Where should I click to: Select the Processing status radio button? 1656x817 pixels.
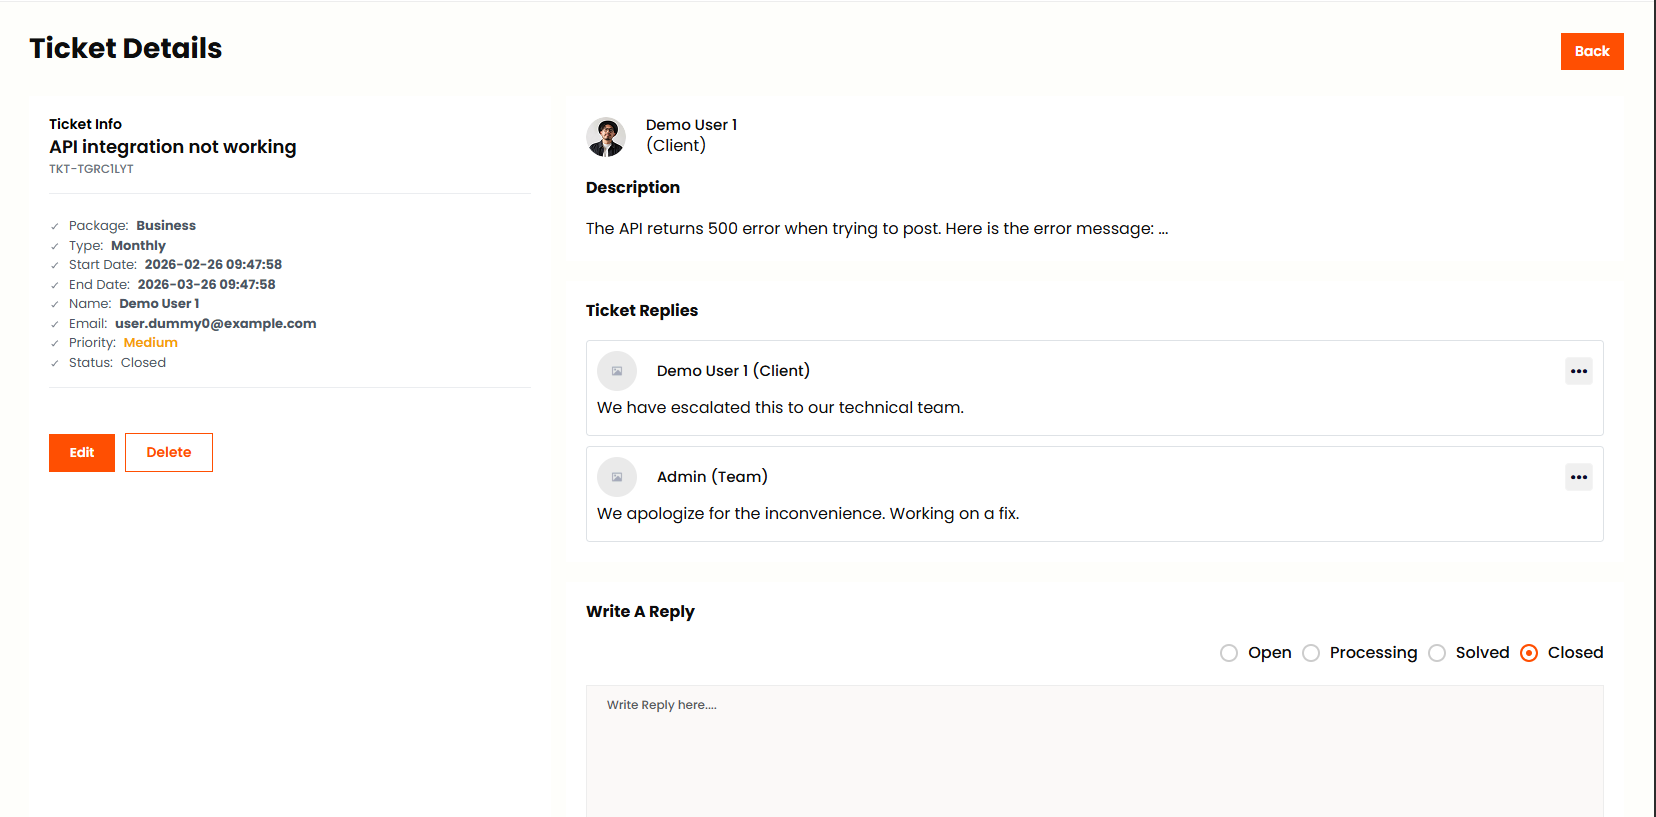(x=1311, y=653)
